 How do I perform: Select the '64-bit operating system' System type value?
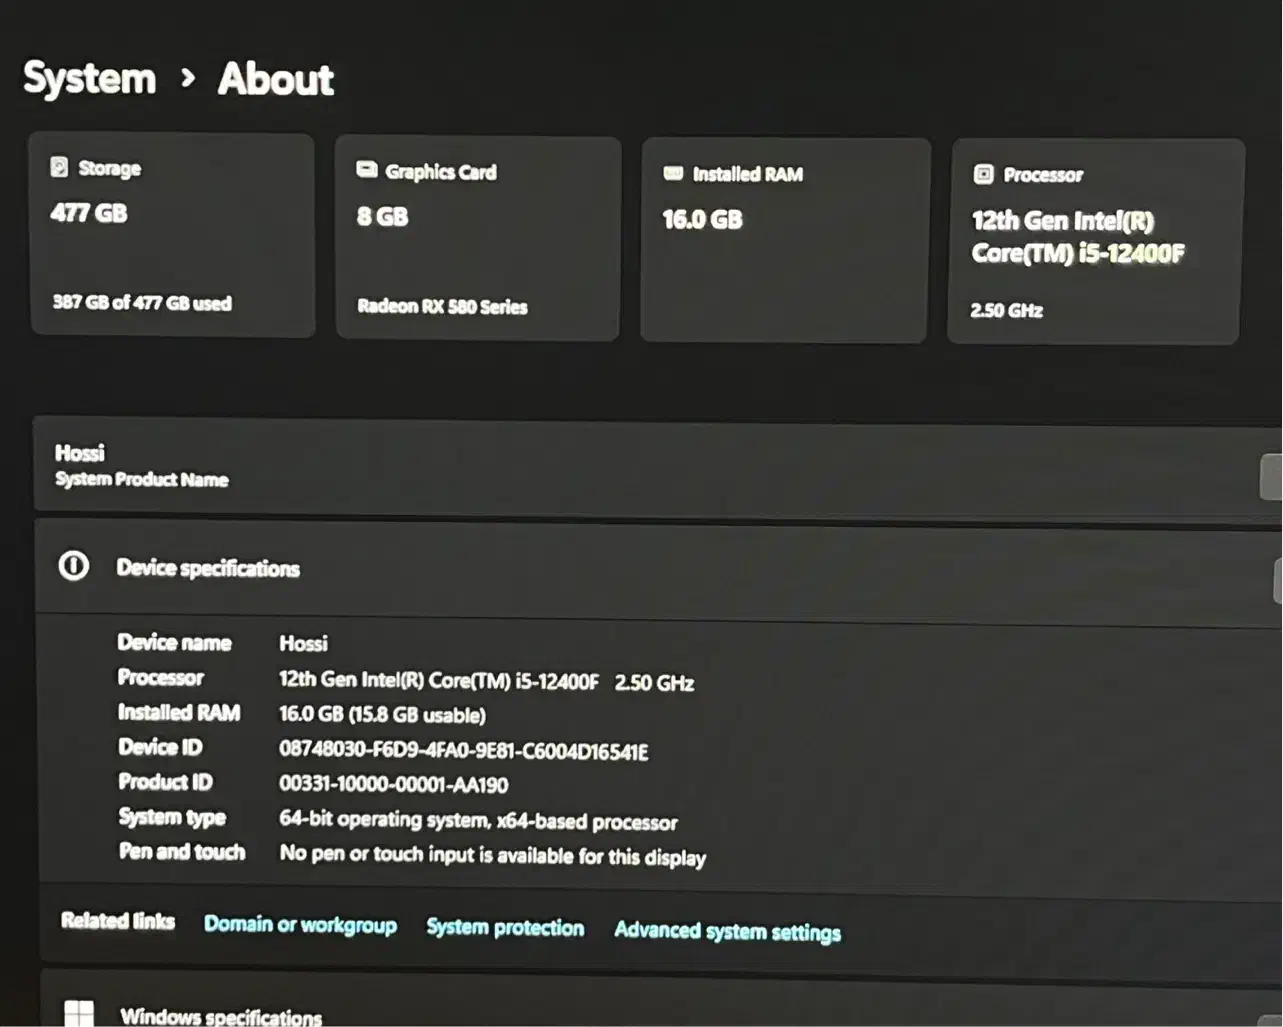478,821
